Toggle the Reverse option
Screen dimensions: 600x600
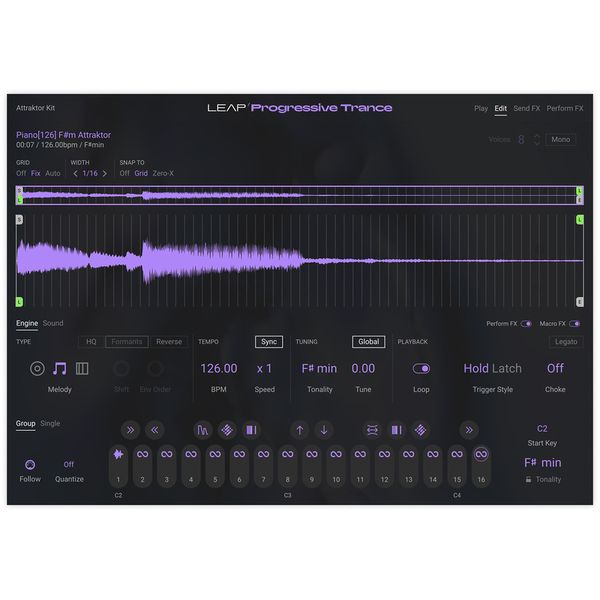click(169, 341)
